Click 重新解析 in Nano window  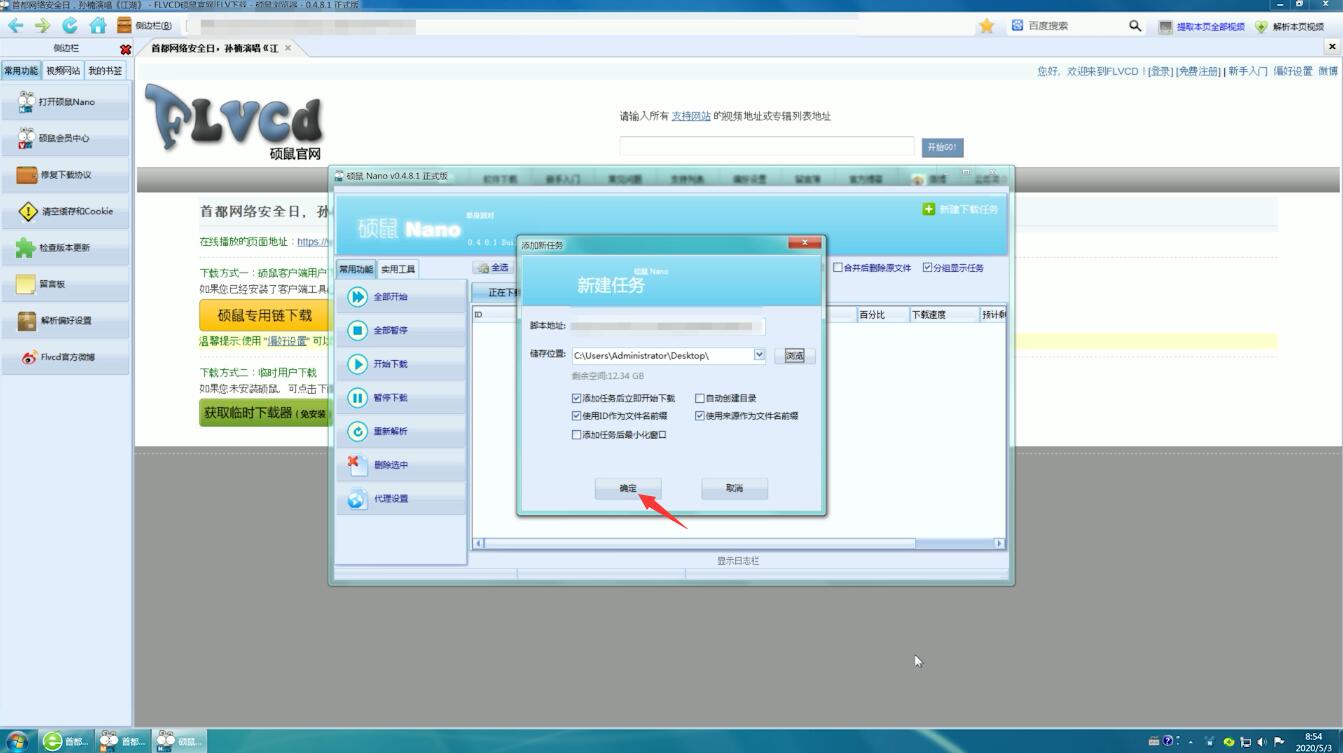click(x=401, y=431)
